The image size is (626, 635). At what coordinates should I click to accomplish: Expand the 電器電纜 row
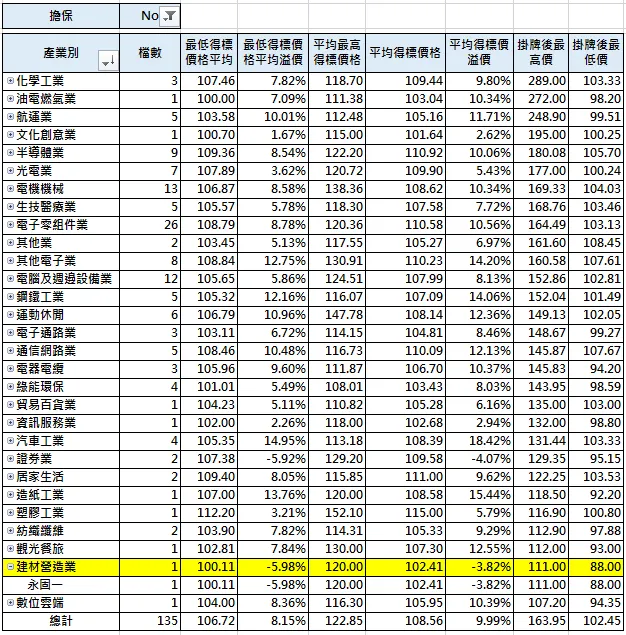[11, 369]
